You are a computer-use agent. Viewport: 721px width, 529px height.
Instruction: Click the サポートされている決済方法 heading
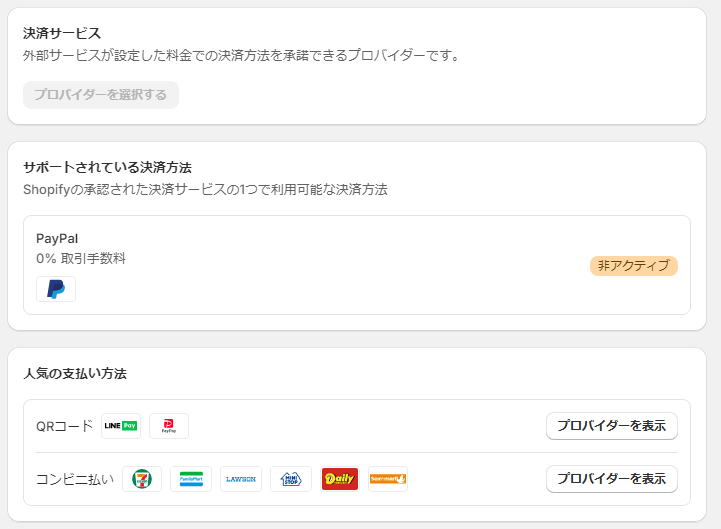[x=107, y=167]
